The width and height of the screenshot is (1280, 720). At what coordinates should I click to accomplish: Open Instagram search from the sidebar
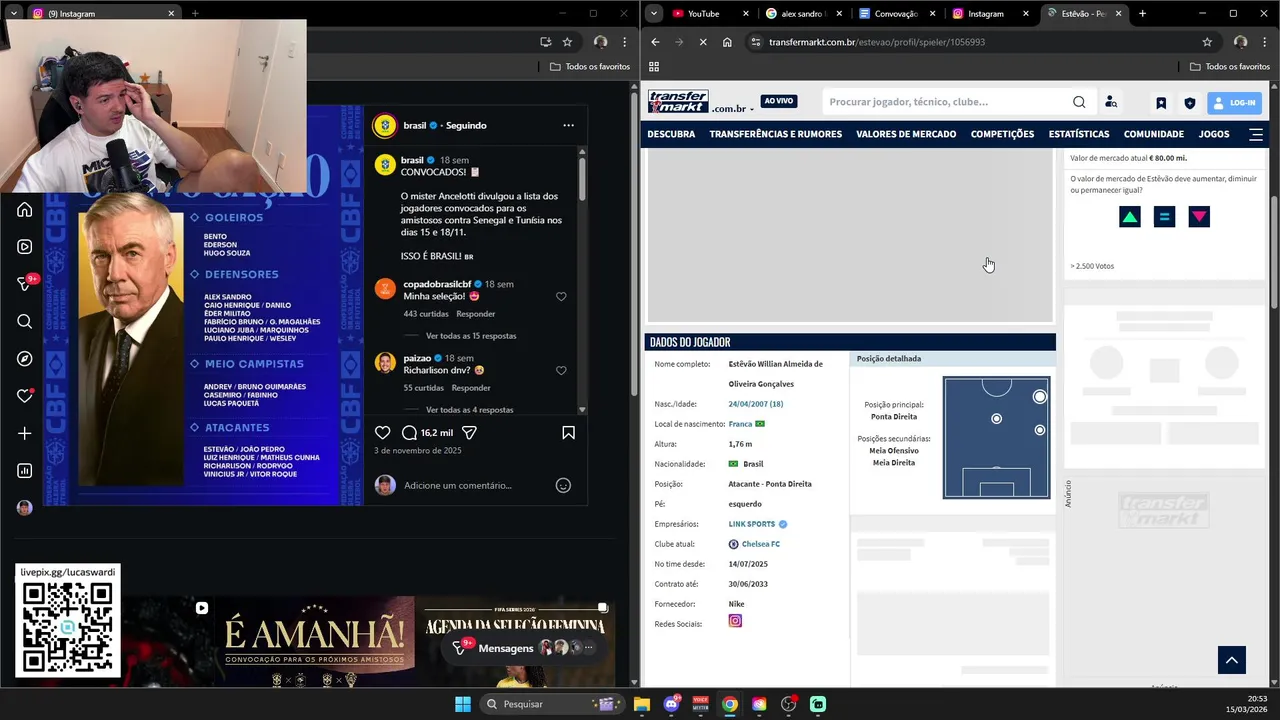click(x=25, y=321)
